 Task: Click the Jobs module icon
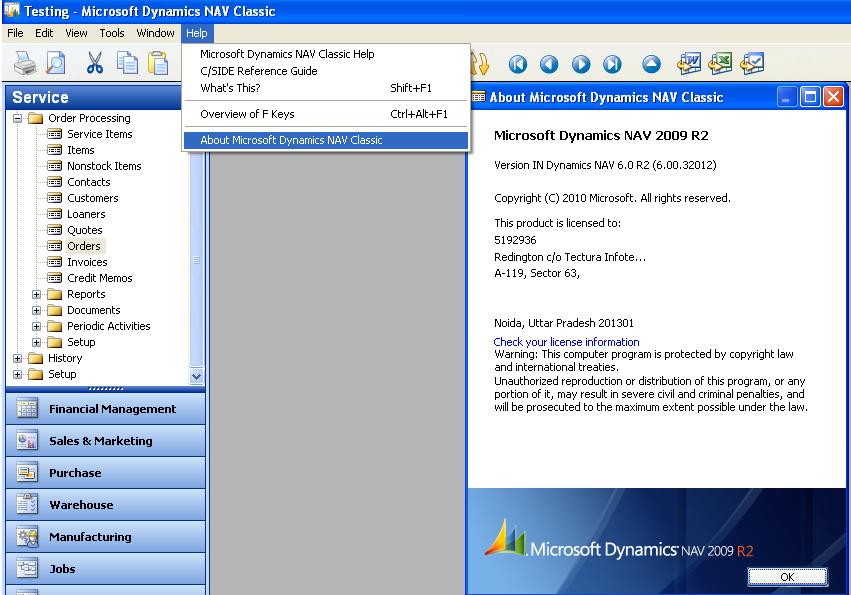tap(27, 569)
